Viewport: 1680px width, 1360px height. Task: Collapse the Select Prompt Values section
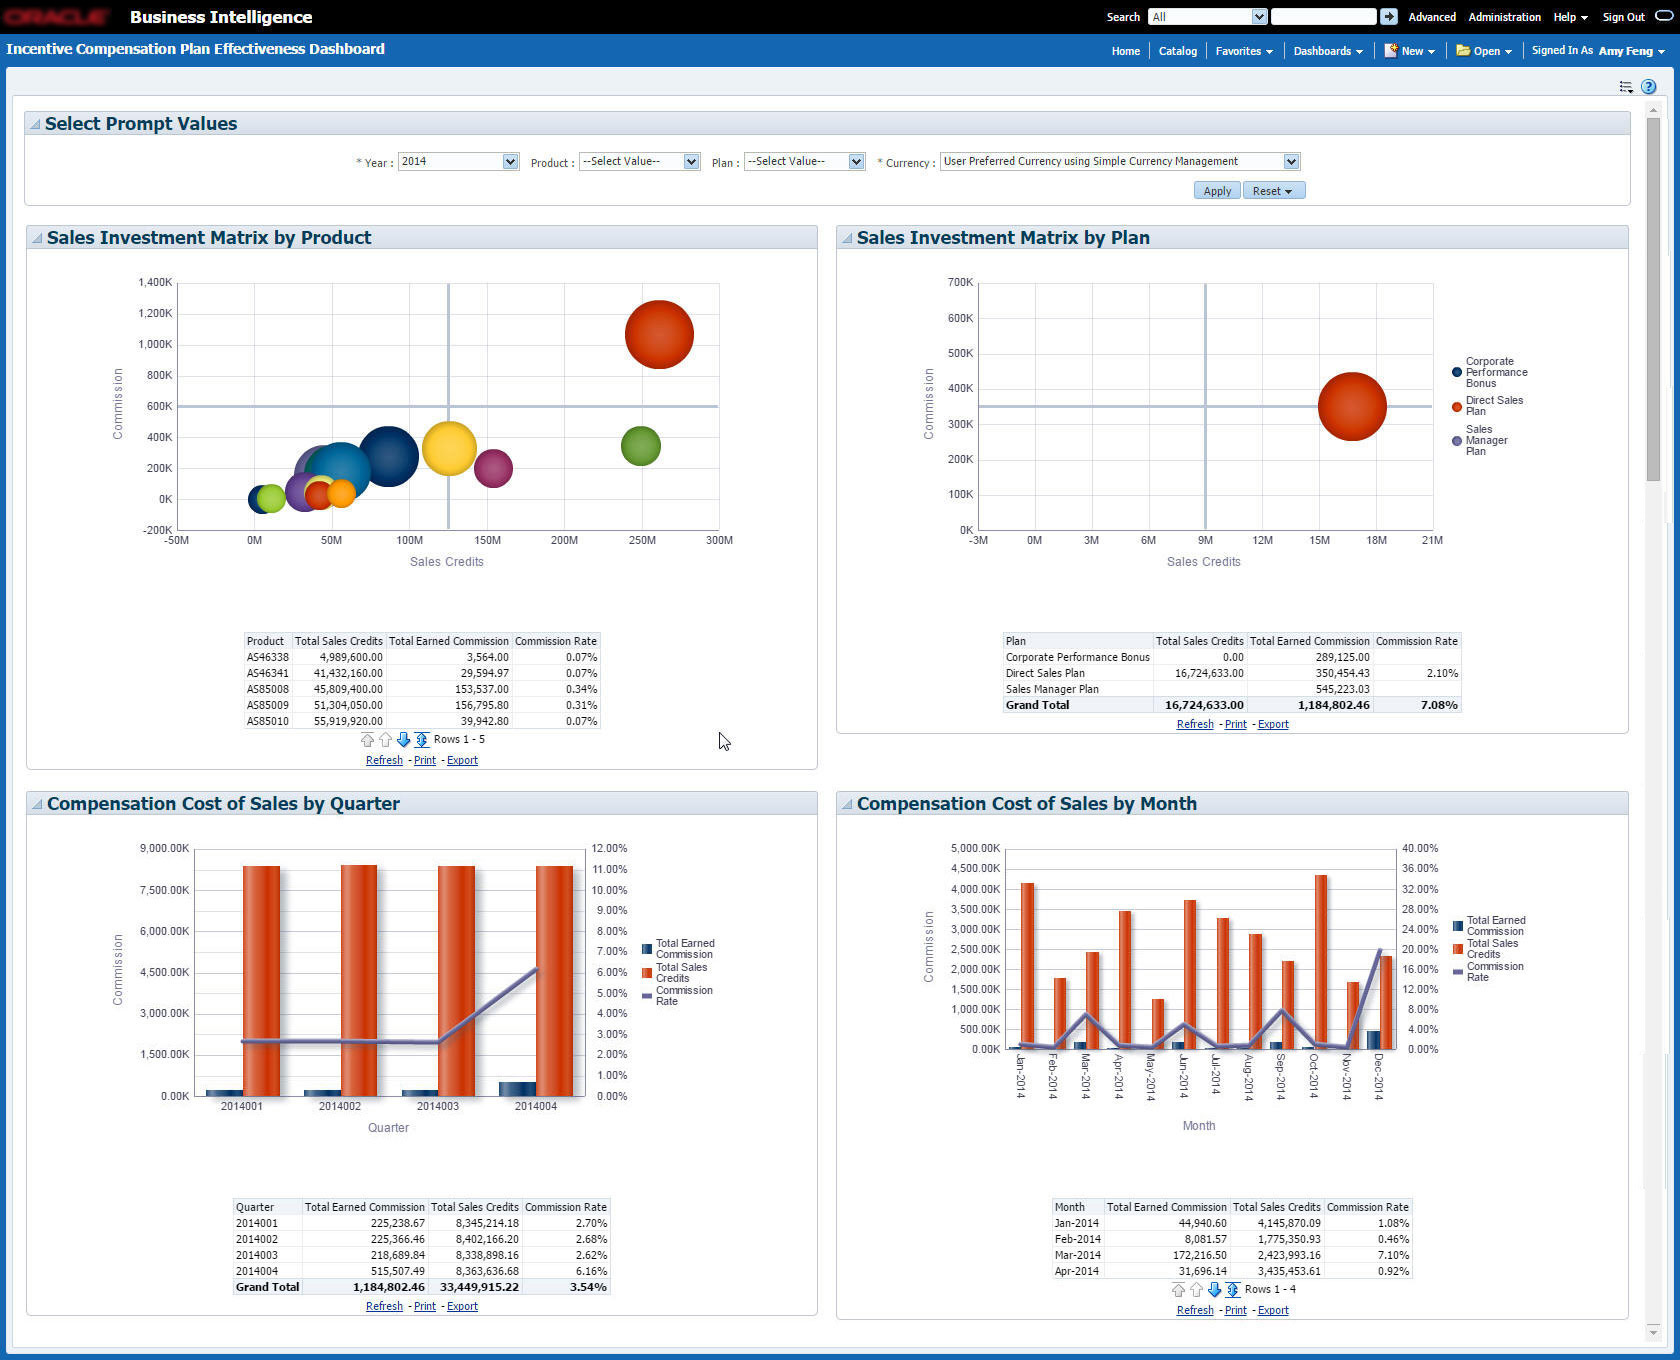(x=35, y=124)
